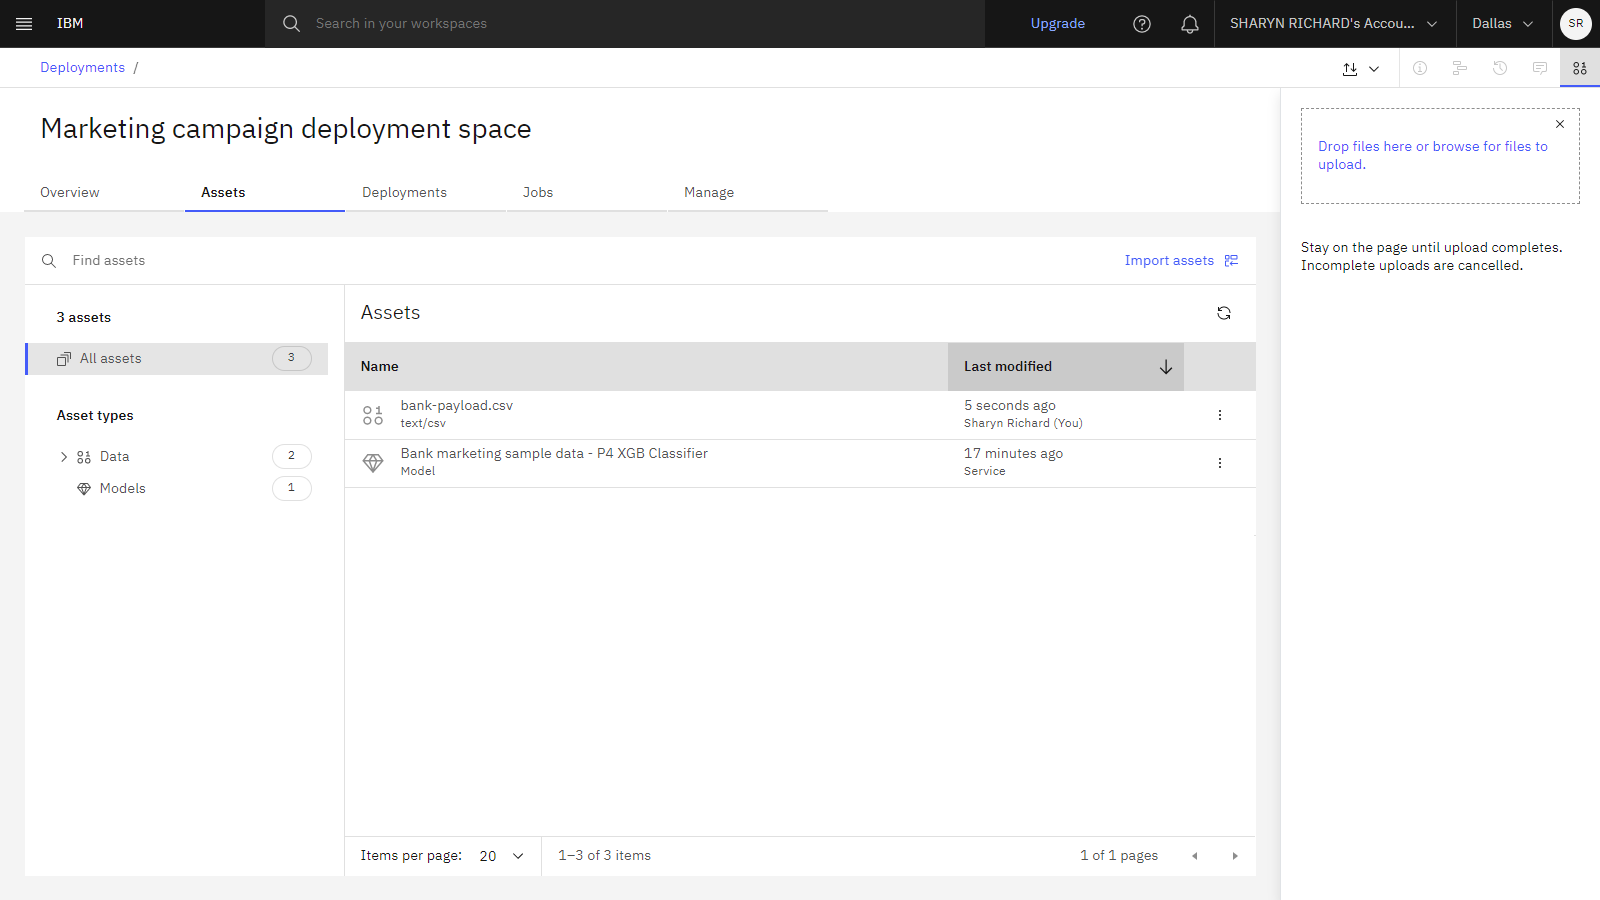Open the account switcher dropdown
The width and height of the screenshot is (1600, 900).
click(x=1334, y=24)
